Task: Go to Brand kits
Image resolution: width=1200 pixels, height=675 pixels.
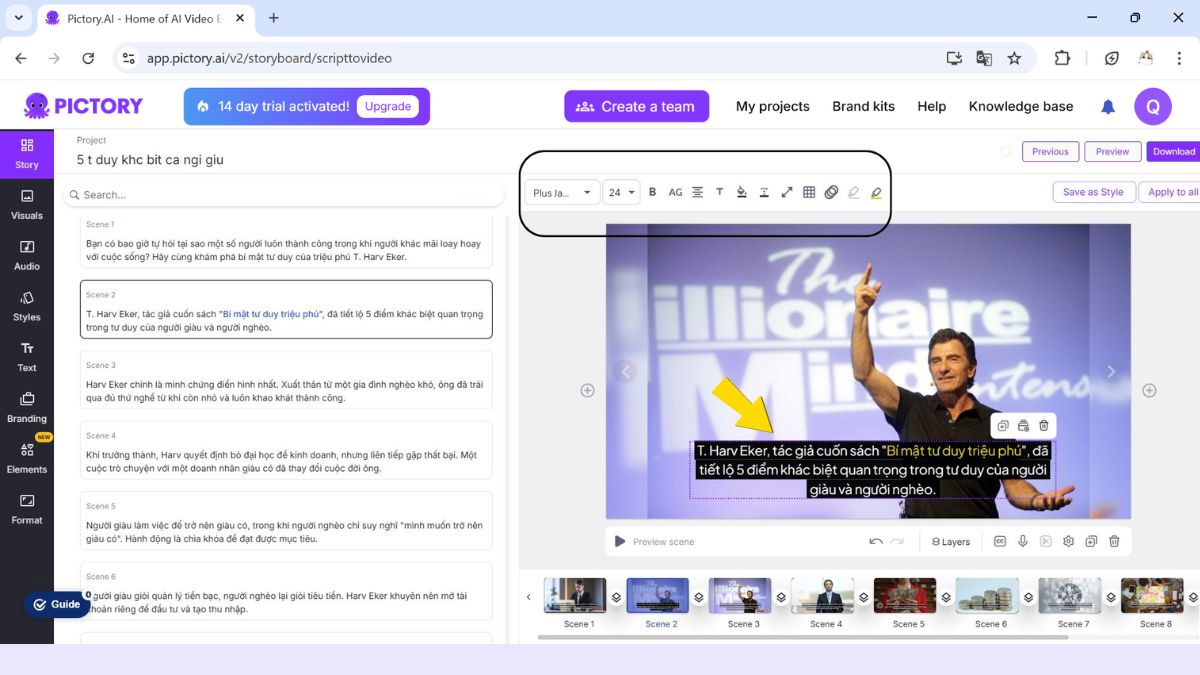Action: 863,106
